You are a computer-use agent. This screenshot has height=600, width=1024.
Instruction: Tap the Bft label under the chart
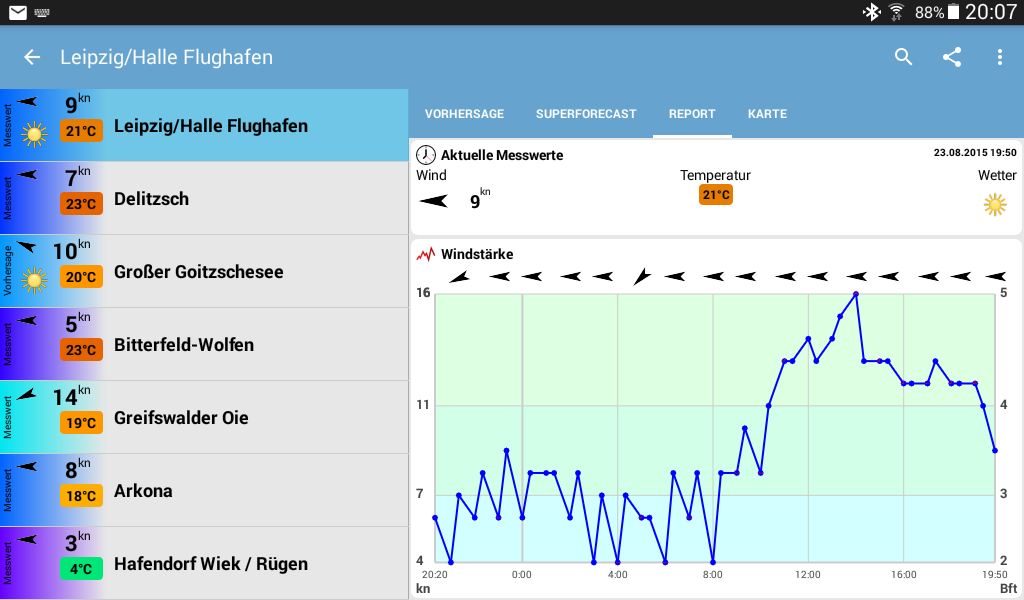click(1008, 588)
